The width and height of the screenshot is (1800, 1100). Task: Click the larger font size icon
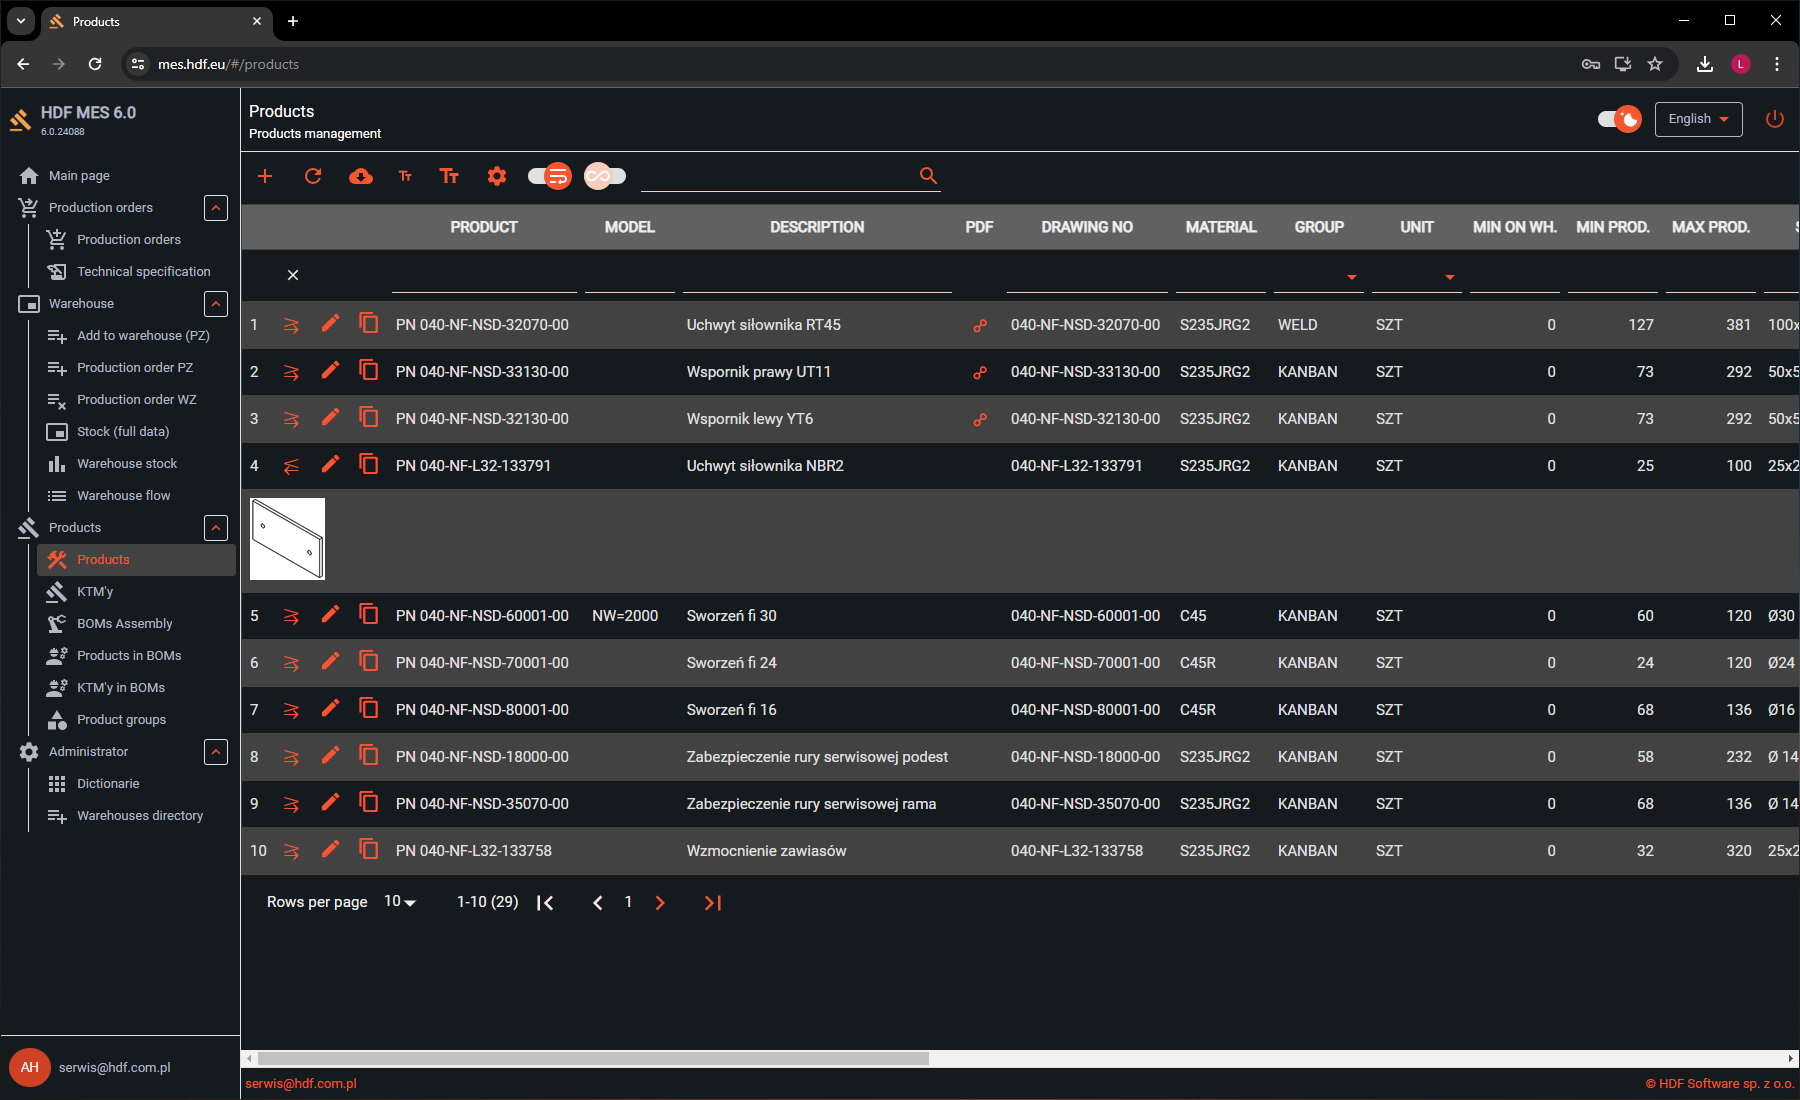click(449, 176)
